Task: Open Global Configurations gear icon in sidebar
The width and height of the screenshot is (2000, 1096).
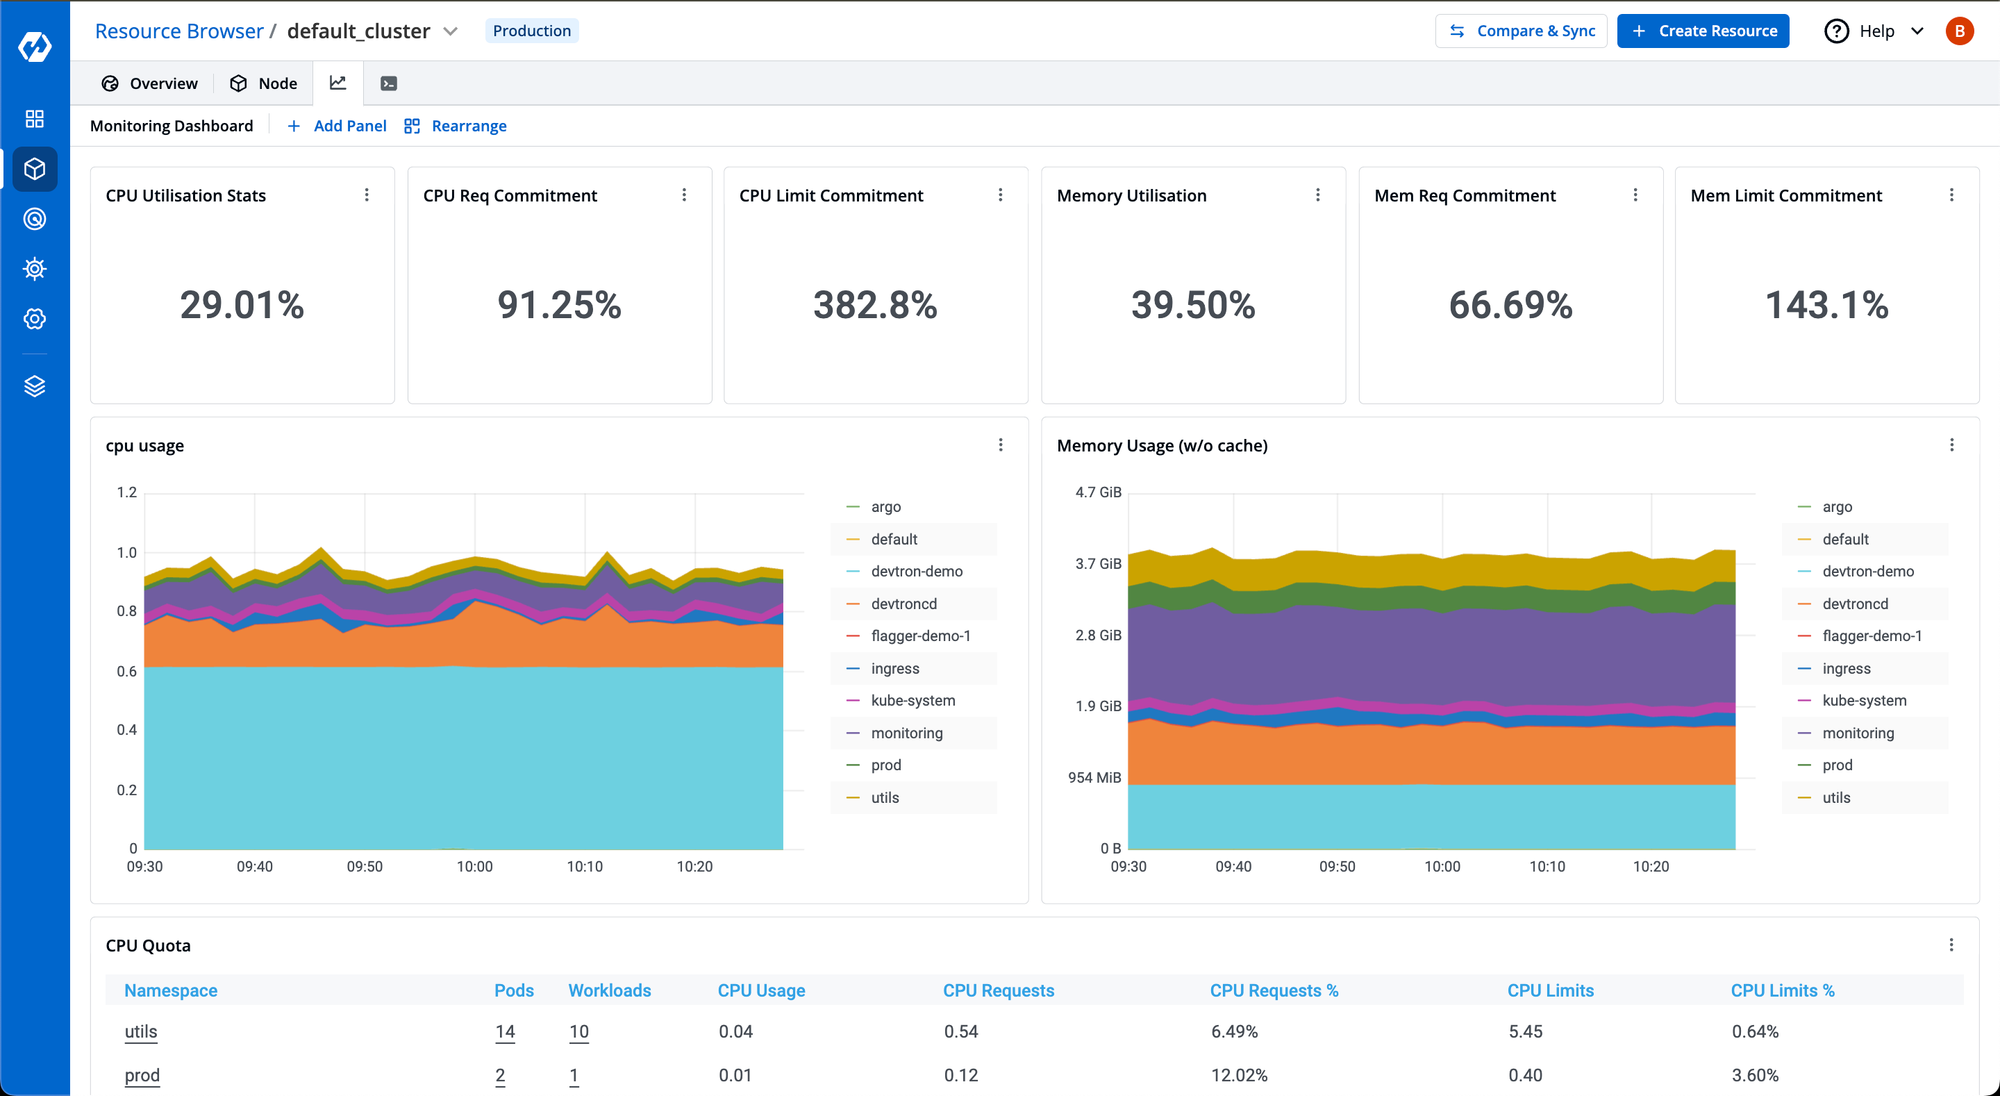Action: click(x=35, y=319)
